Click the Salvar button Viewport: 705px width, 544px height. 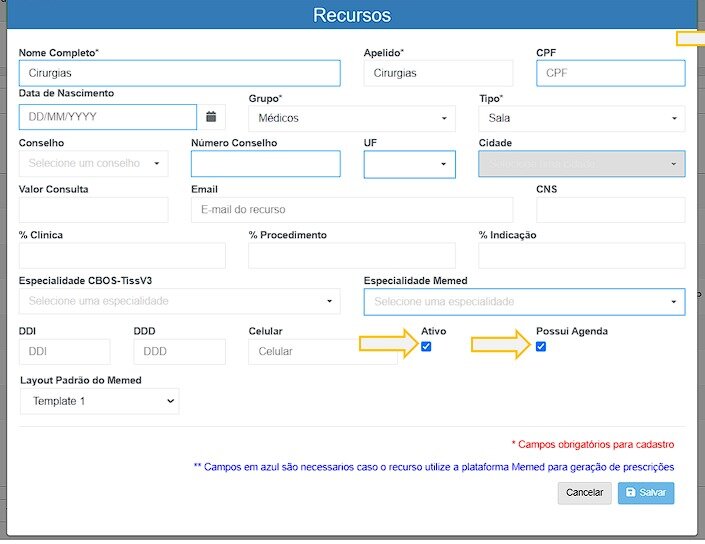click(646, 493)
